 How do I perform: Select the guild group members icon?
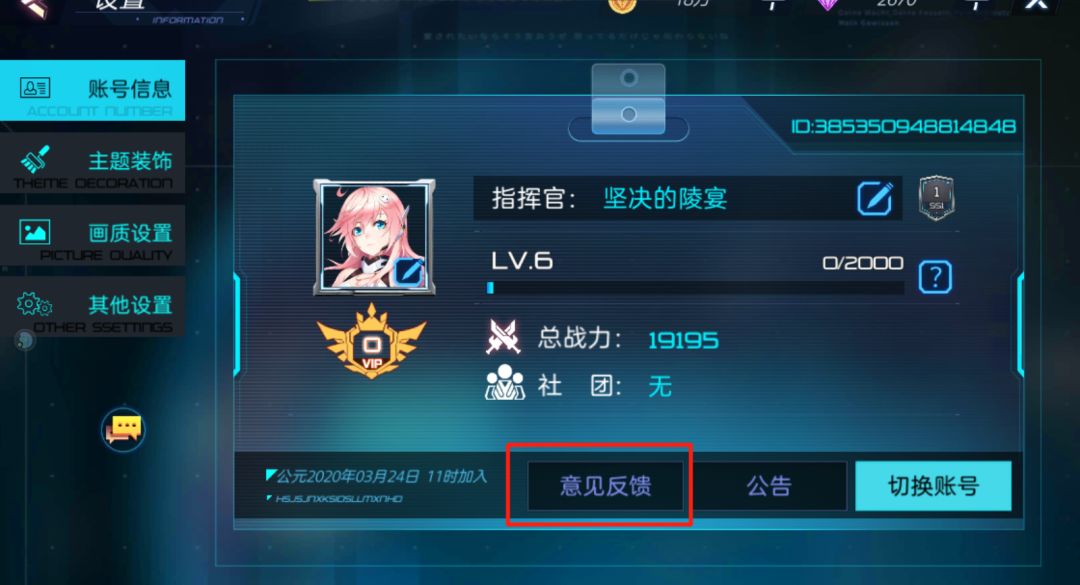point(505,382)
